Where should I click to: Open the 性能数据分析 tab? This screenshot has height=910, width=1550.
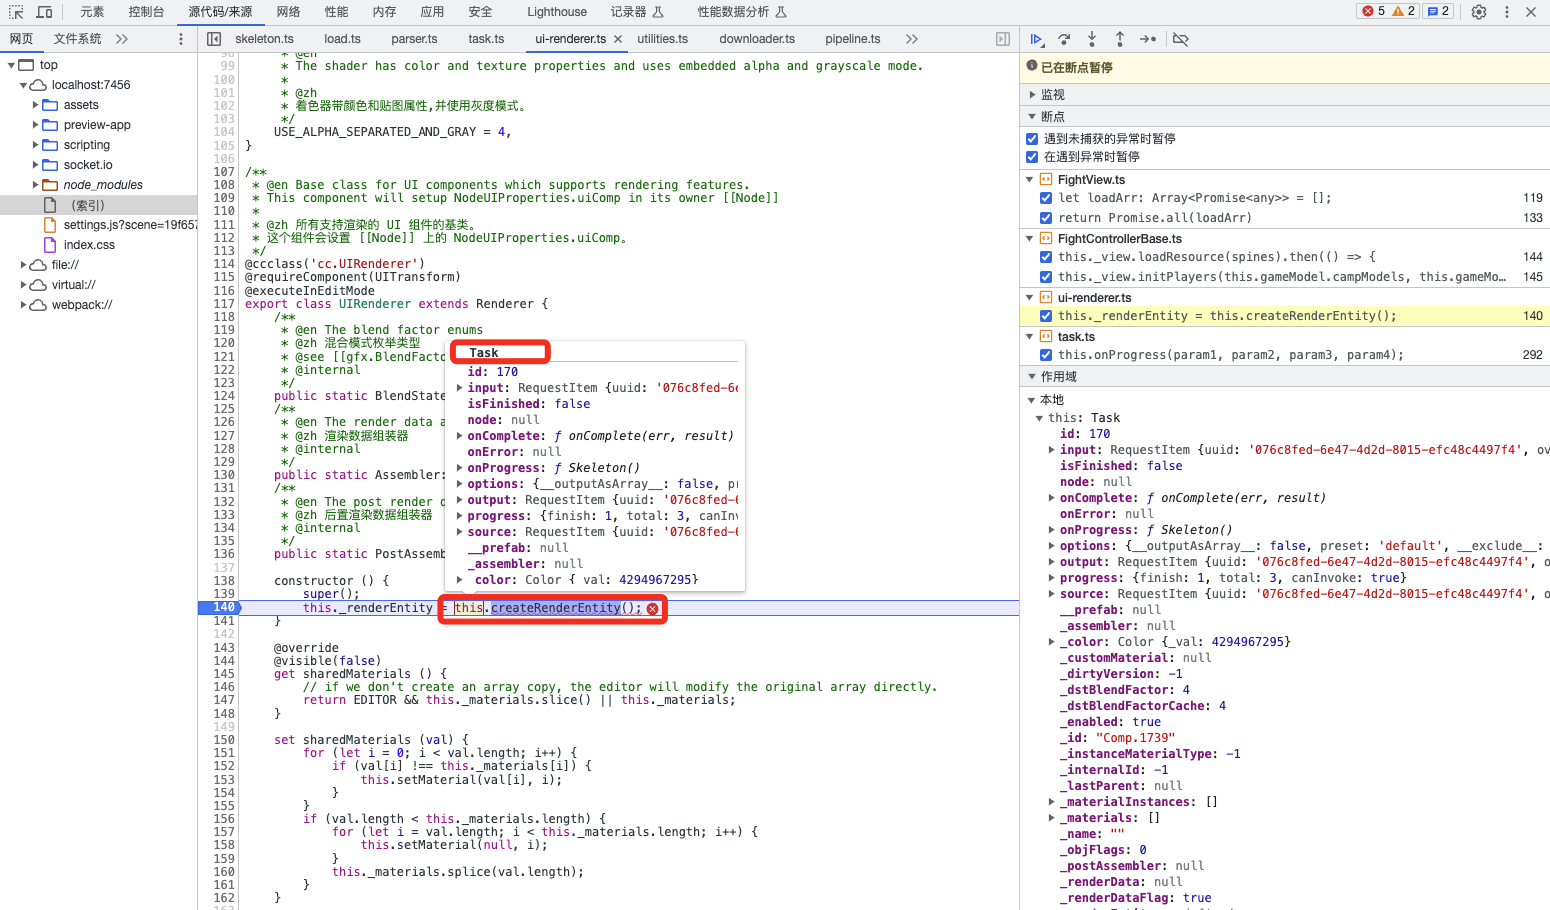pos(742,12)
